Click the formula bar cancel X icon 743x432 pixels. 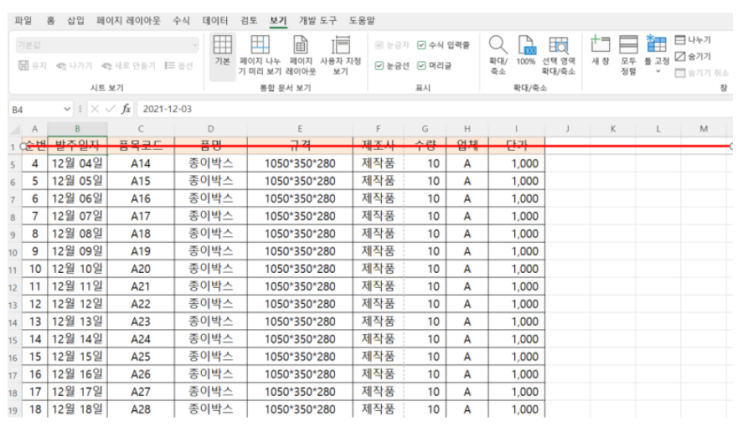pos(94,109)
